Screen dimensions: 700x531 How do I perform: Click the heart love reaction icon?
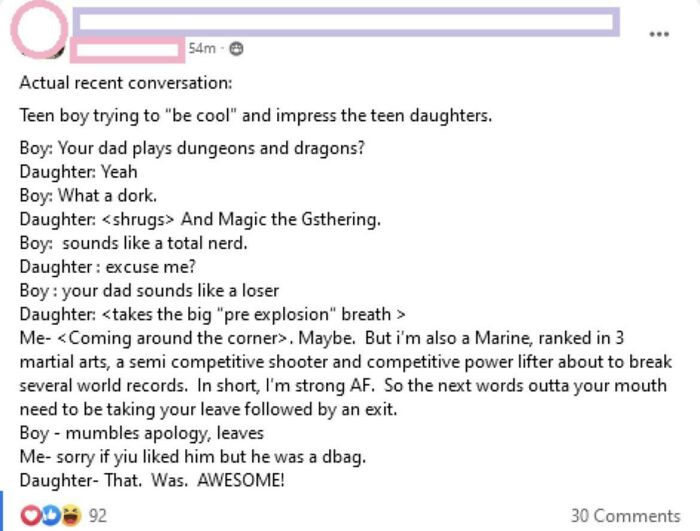point(30,515)
